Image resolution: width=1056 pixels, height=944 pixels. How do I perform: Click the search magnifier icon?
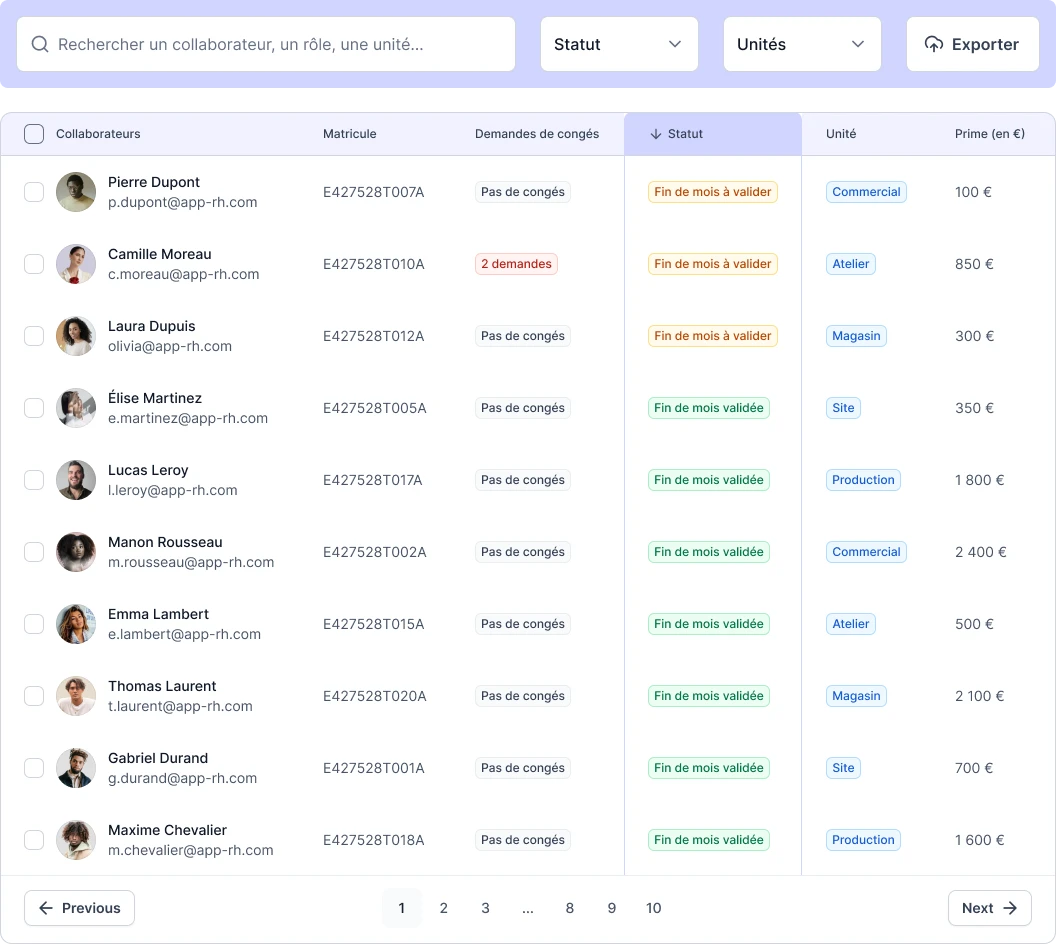pos(40,44)
